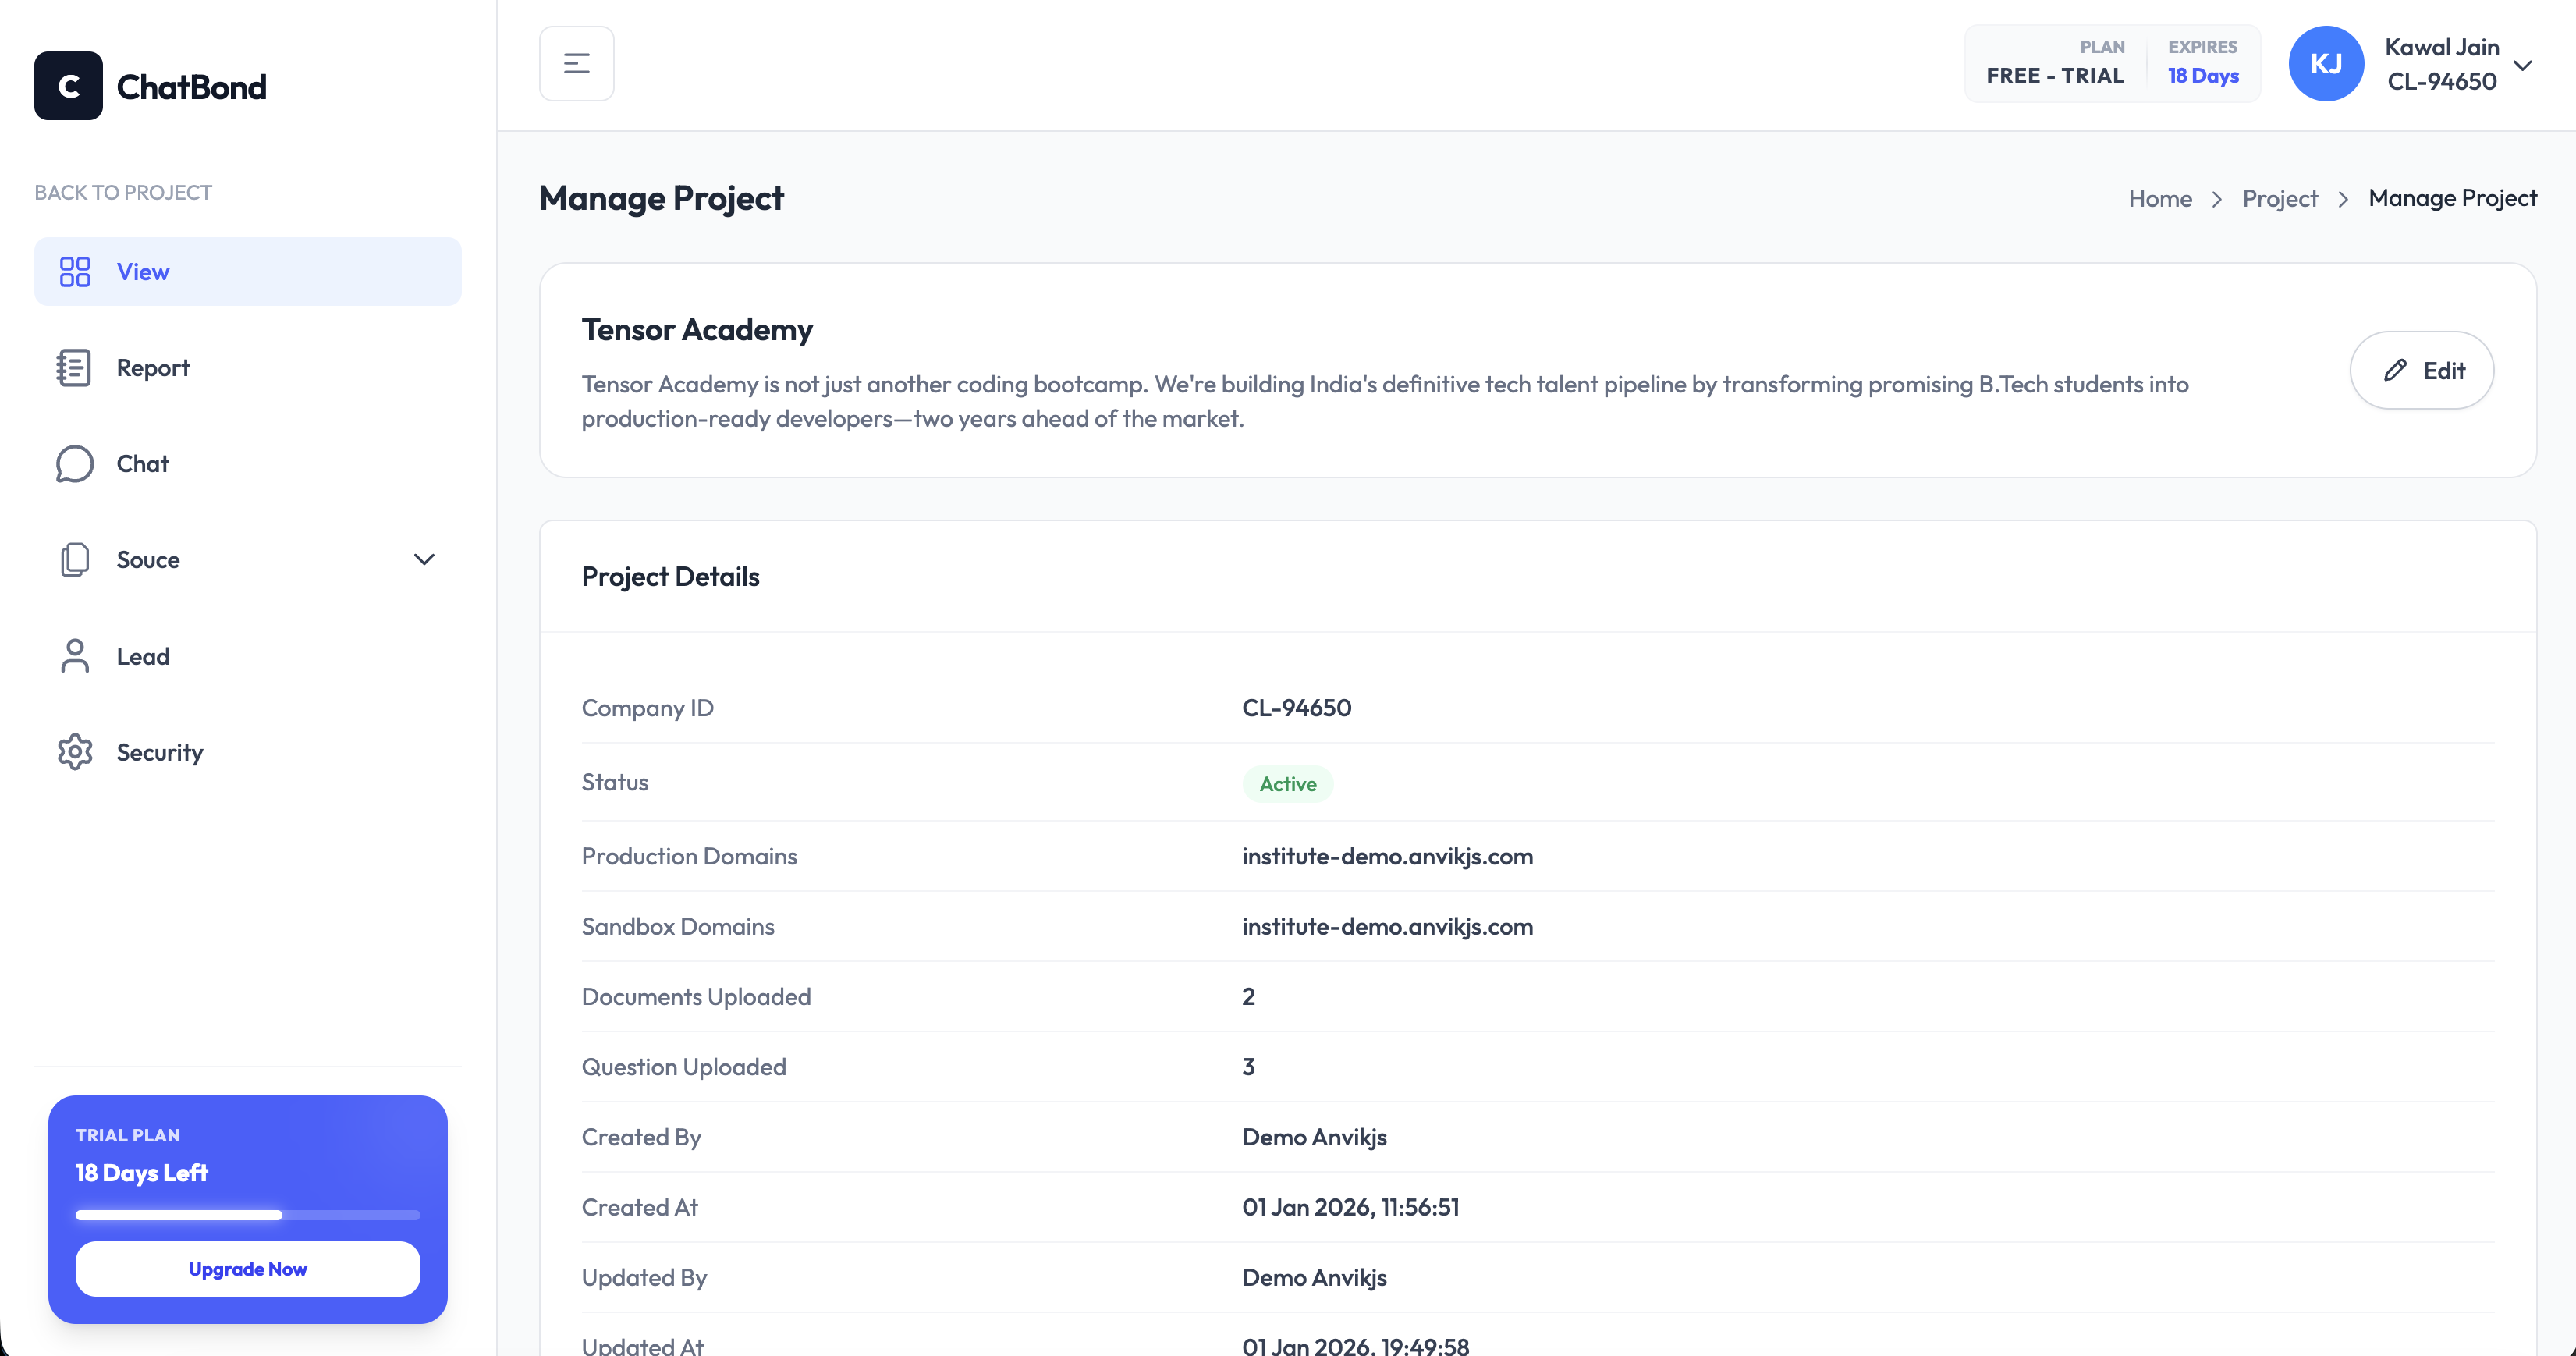Click the Edit button on Tensor Academy

pyautogui.click(x=2422, y=369)
